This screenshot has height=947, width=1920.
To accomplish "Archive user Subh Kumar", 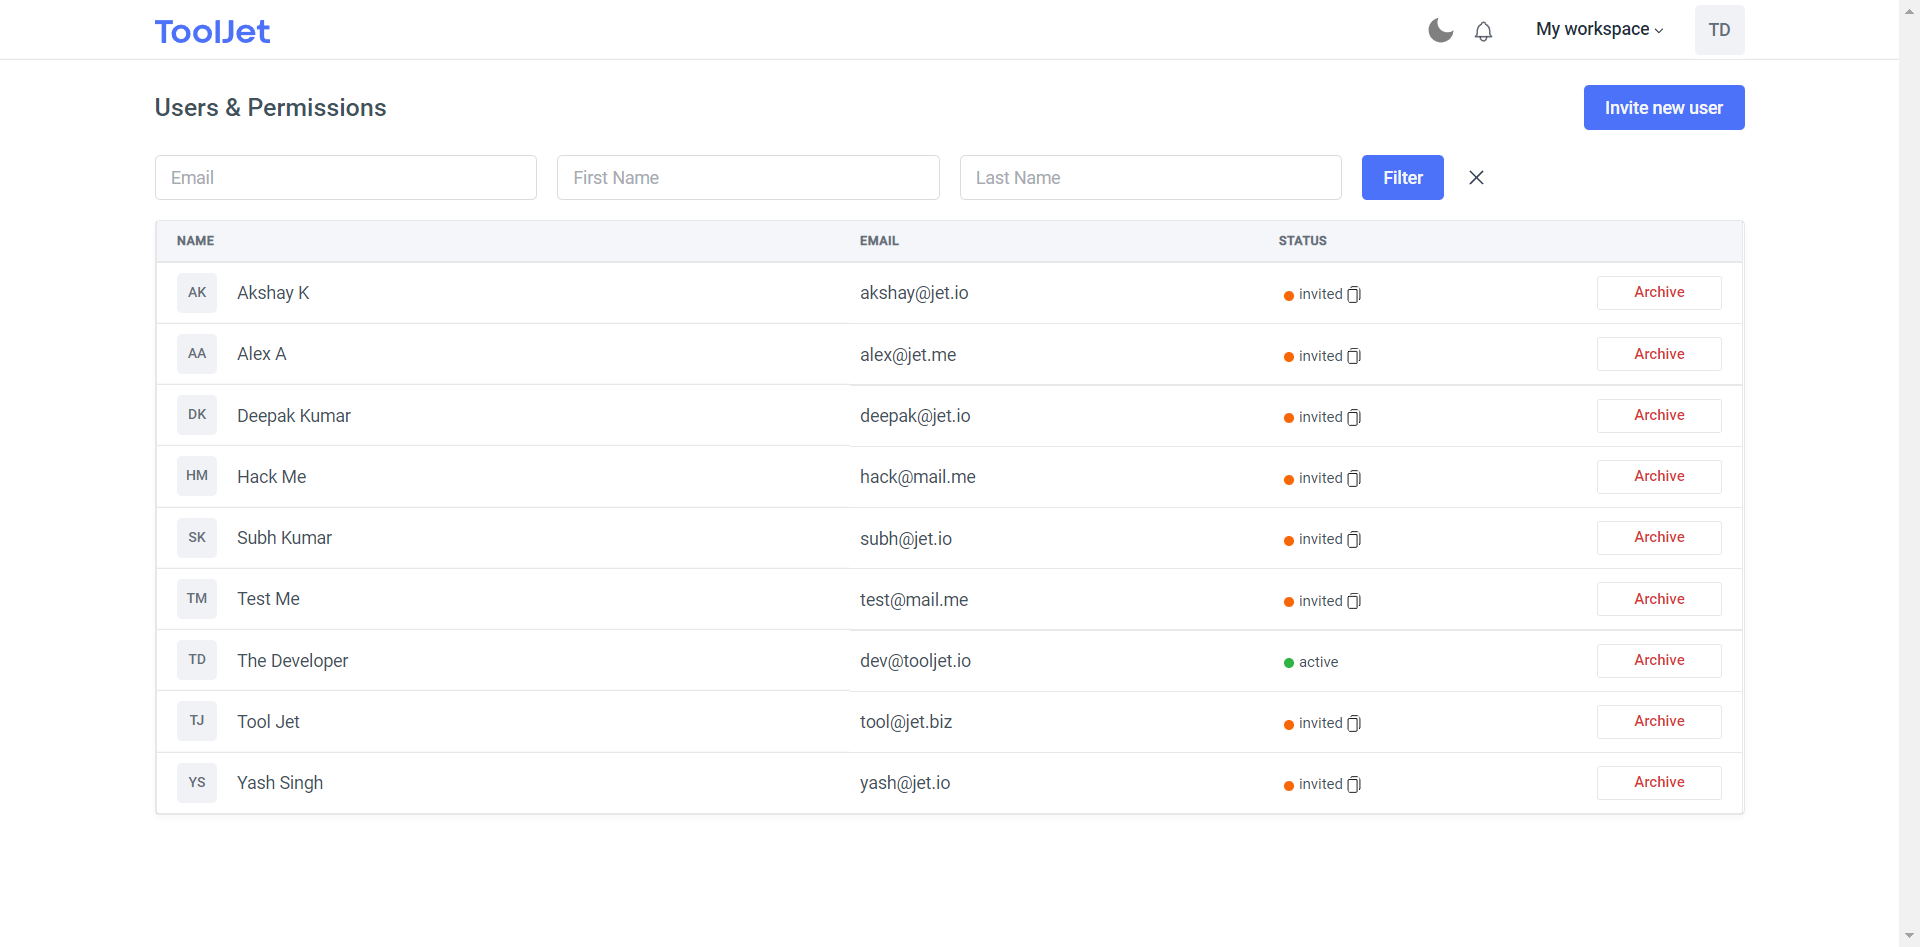I will coord(1659,538).
